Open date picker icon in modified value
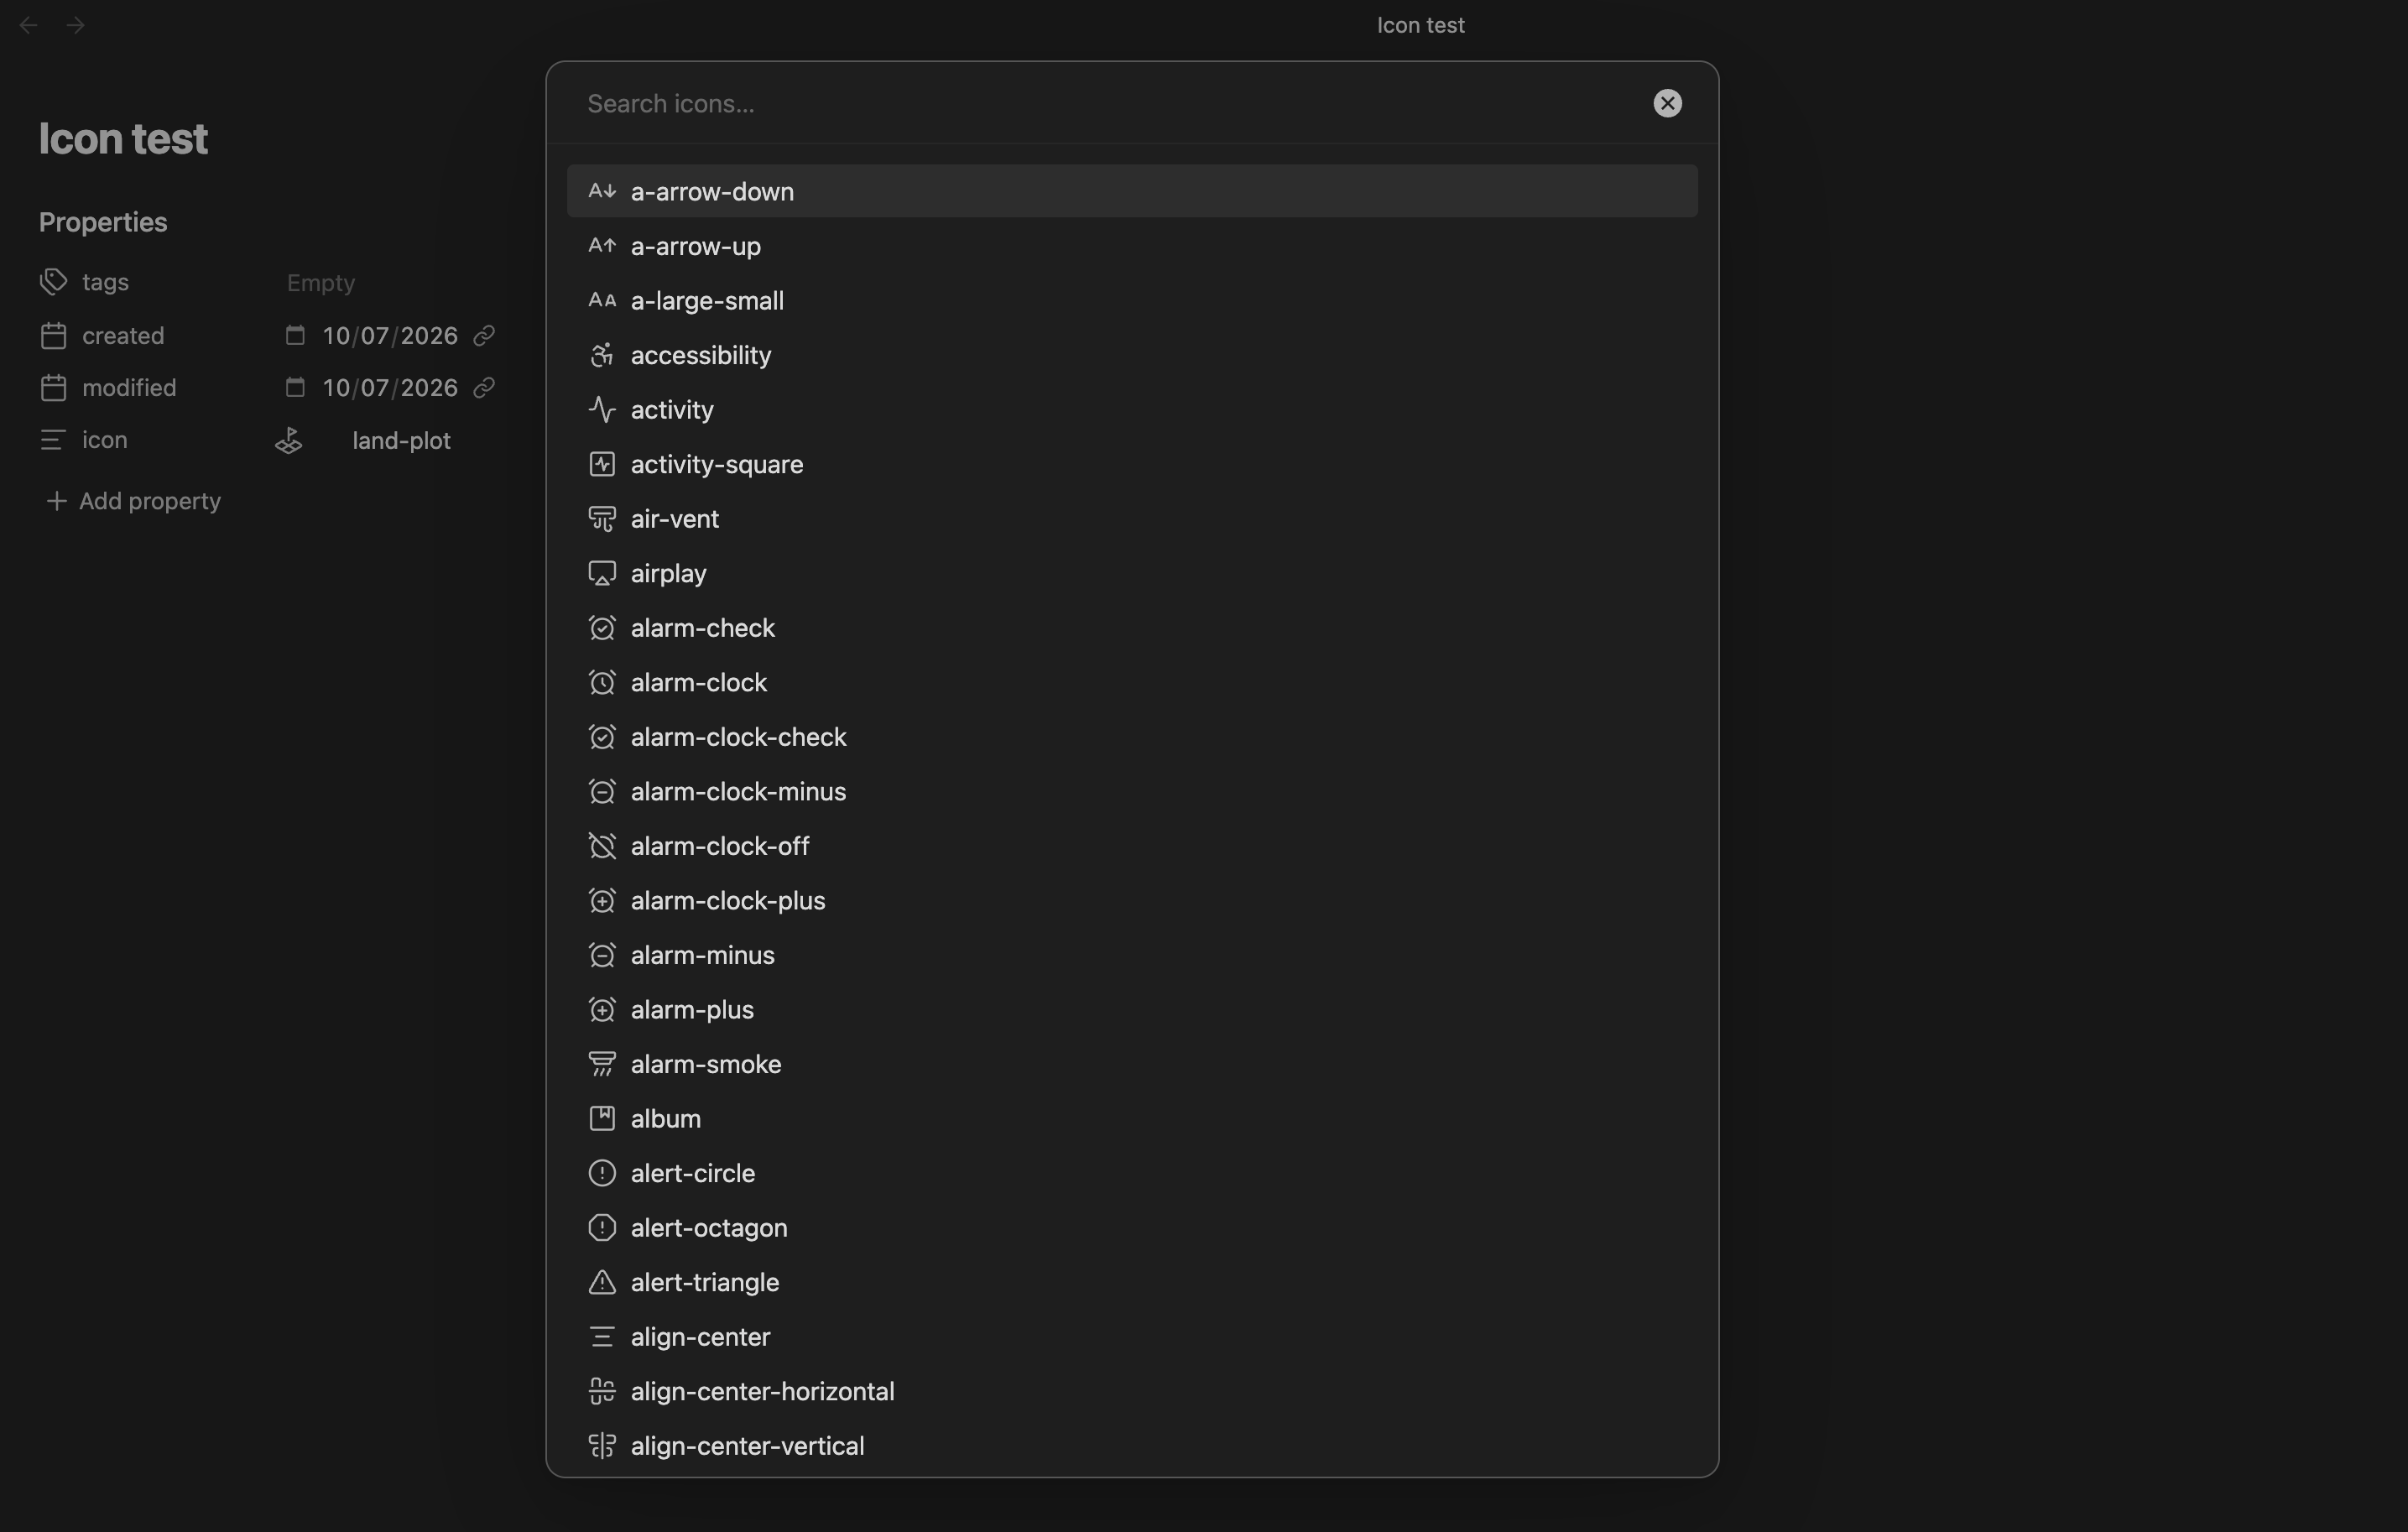Screen dimensions: 2408x1532 tap(295, 387)
